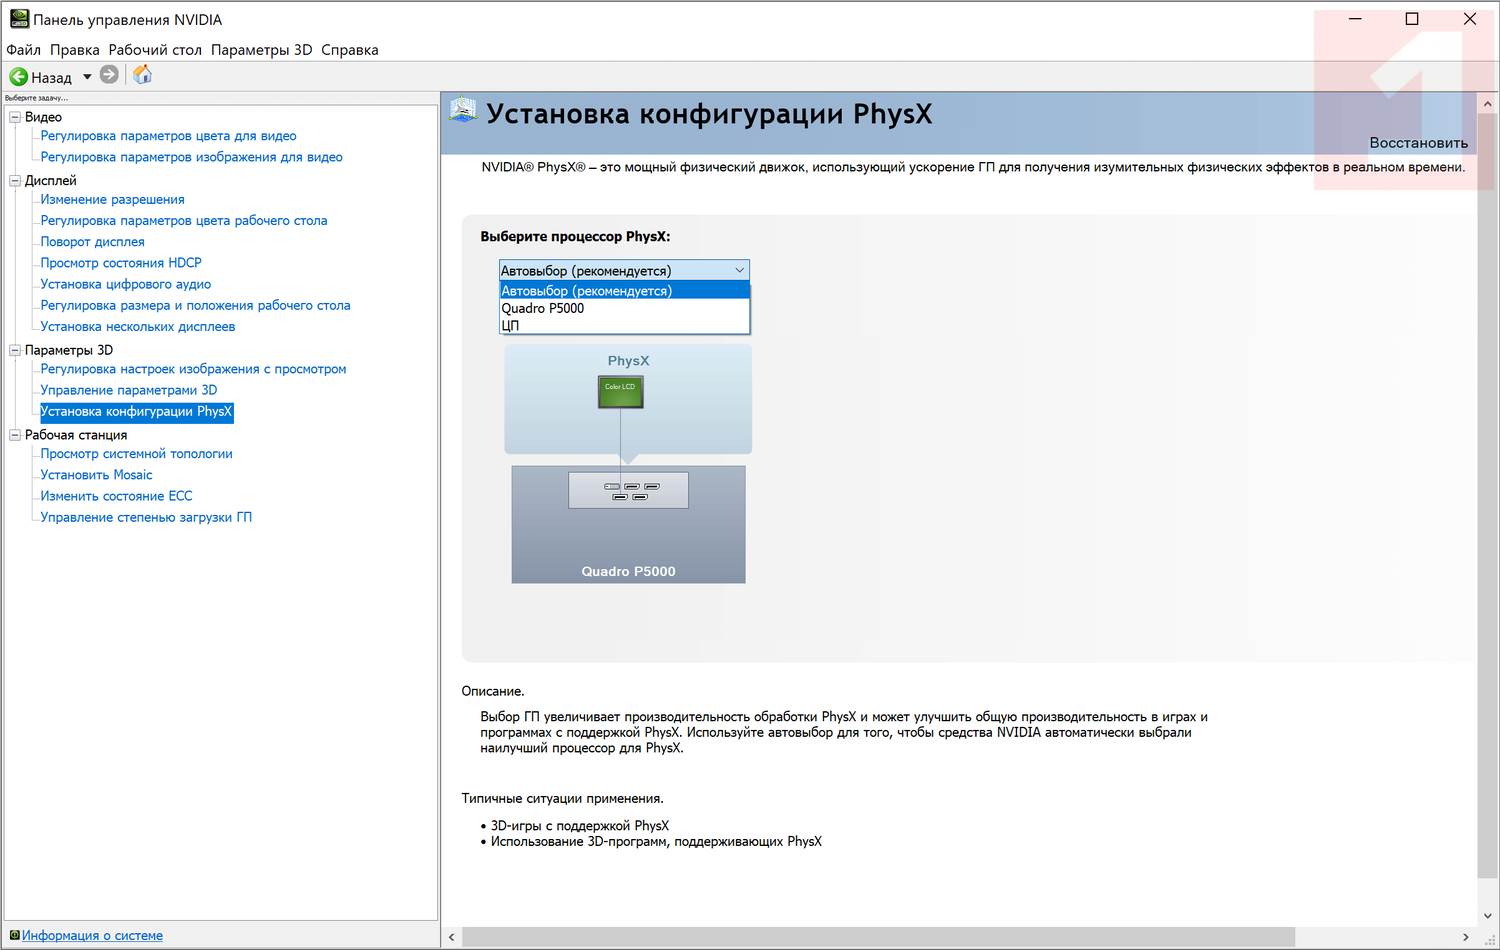Screen dimensions: 1500x950
Task: Click the vertical scrollbar up arrow
Action: 1488,104
